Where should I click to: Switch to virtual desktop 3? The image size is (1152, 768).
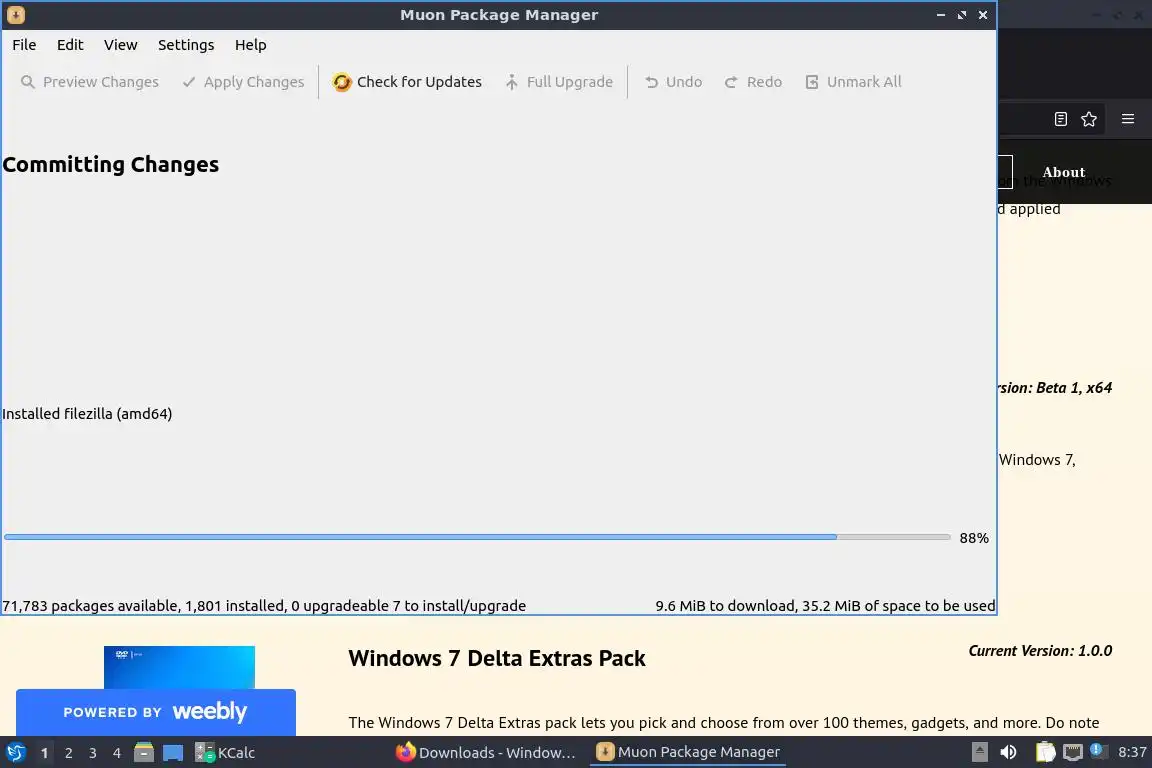coord(93,753)
